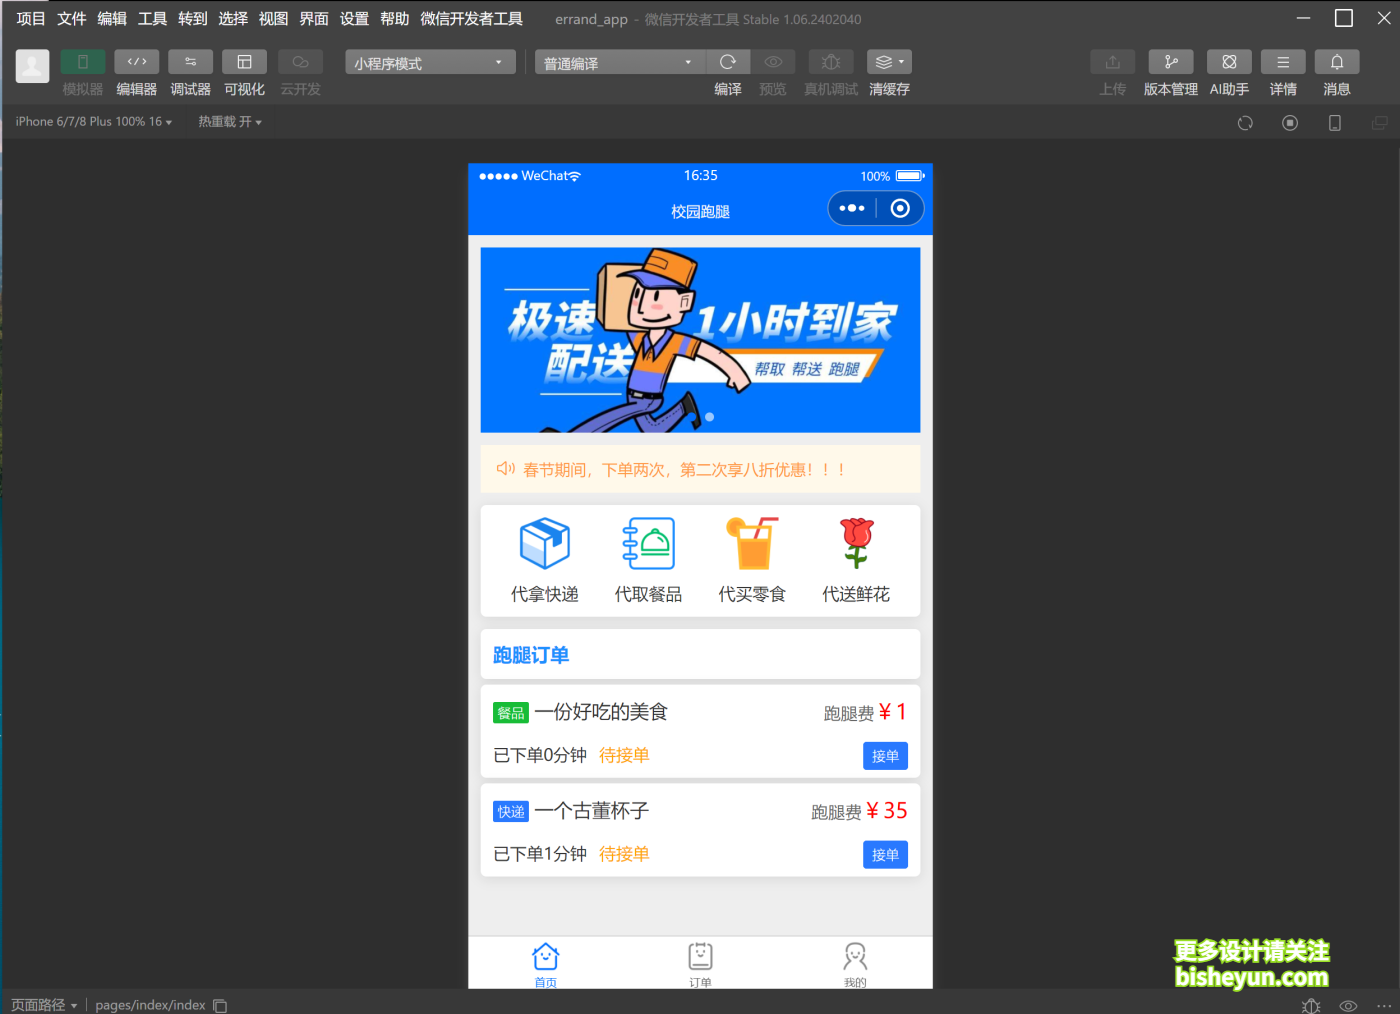1400x1014 pixels.
Task: Switch to the 订单 tab in the mini program
Action: coord(700,963)
